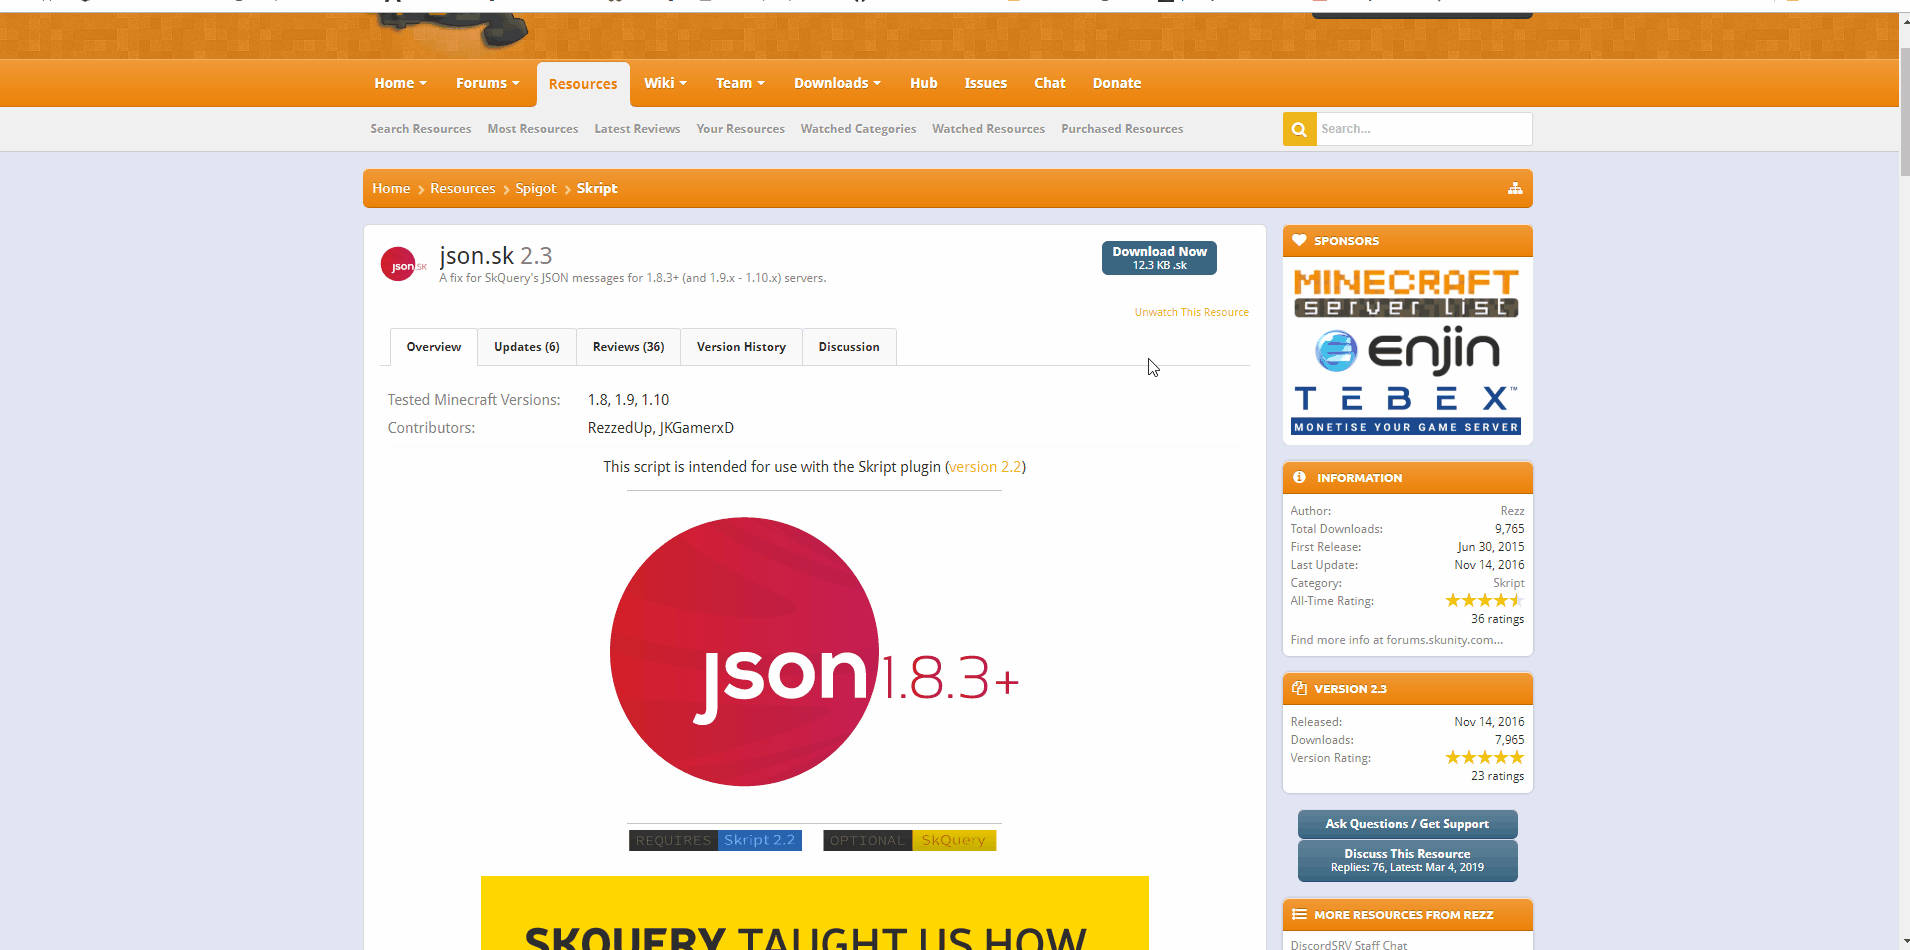Expand the Forums menu dropdown
The height and width of the screenshot is (950, 1910).
coord(487,83)
